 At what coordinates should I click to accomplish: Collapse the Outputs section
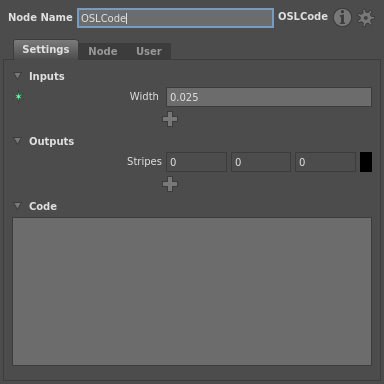18,141
